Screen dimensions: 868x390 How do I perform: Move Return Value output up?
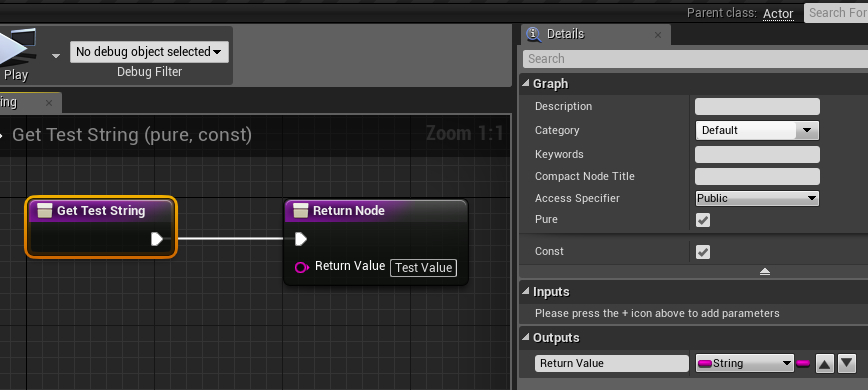[824, 364]
